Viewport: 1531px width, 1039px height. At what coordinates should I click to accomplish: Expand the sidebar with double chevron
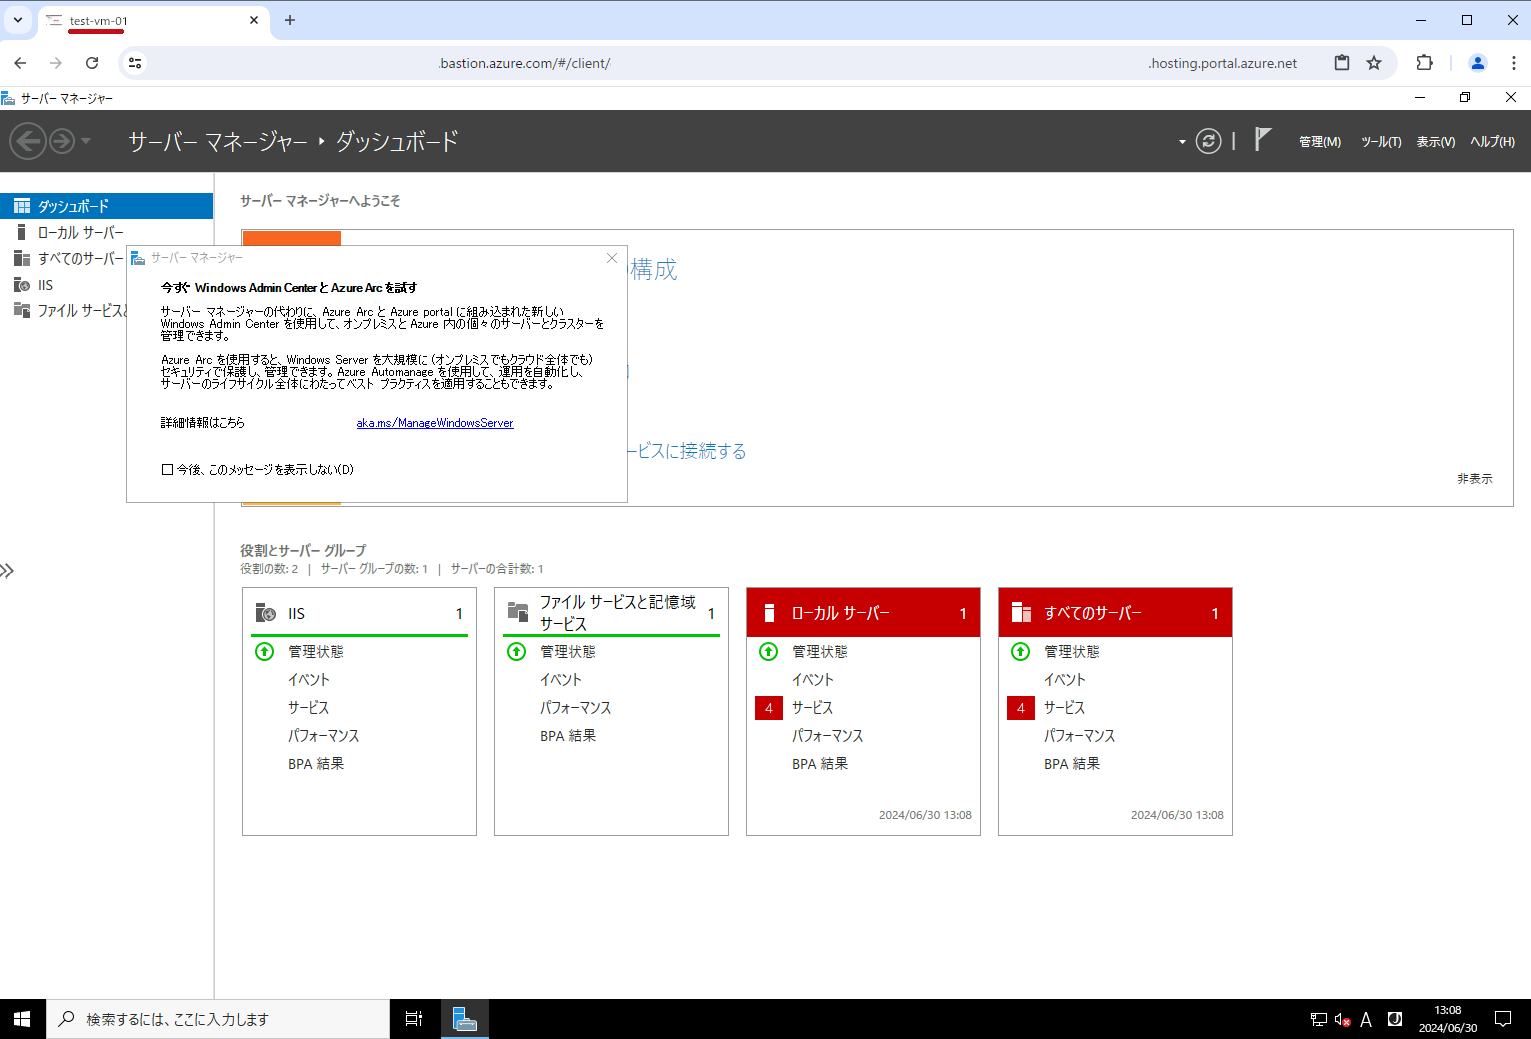7,571
